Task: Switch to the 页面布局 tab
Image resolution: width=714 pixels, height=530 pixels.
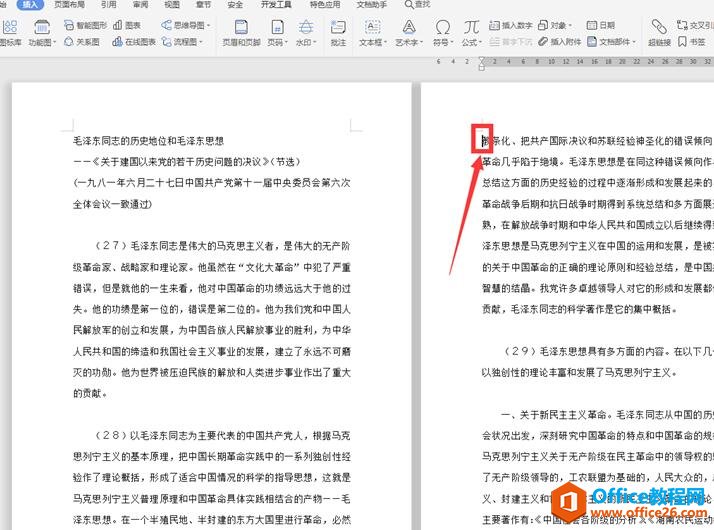Action: pos(69,5)
